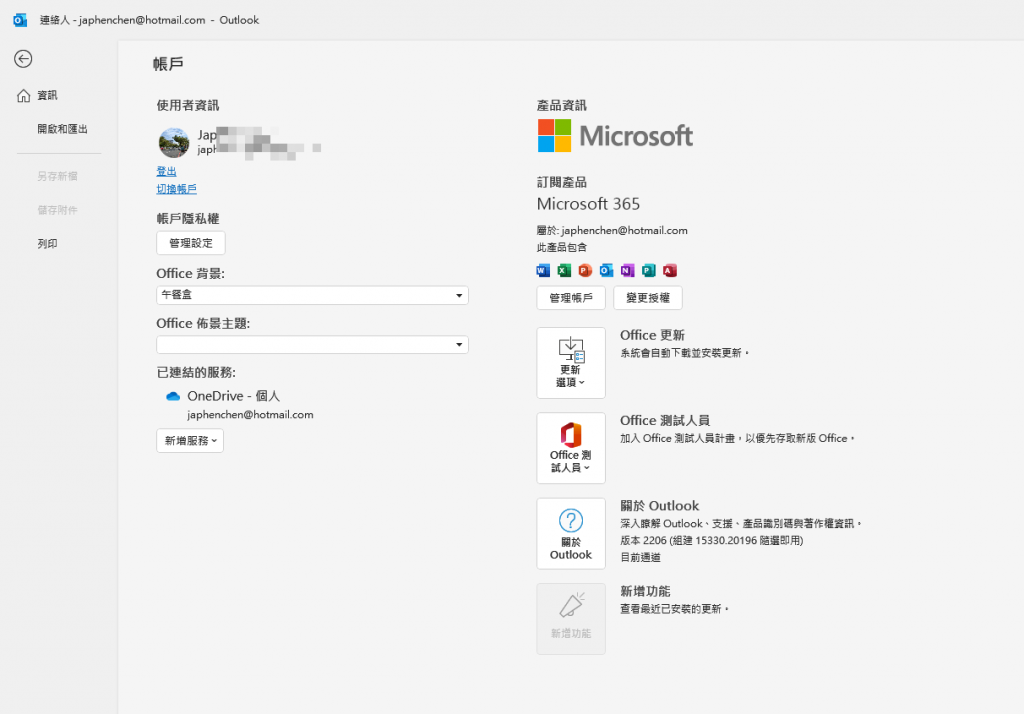
Task: Click the 登出 sign out link
Action: [x=167, y=171]
